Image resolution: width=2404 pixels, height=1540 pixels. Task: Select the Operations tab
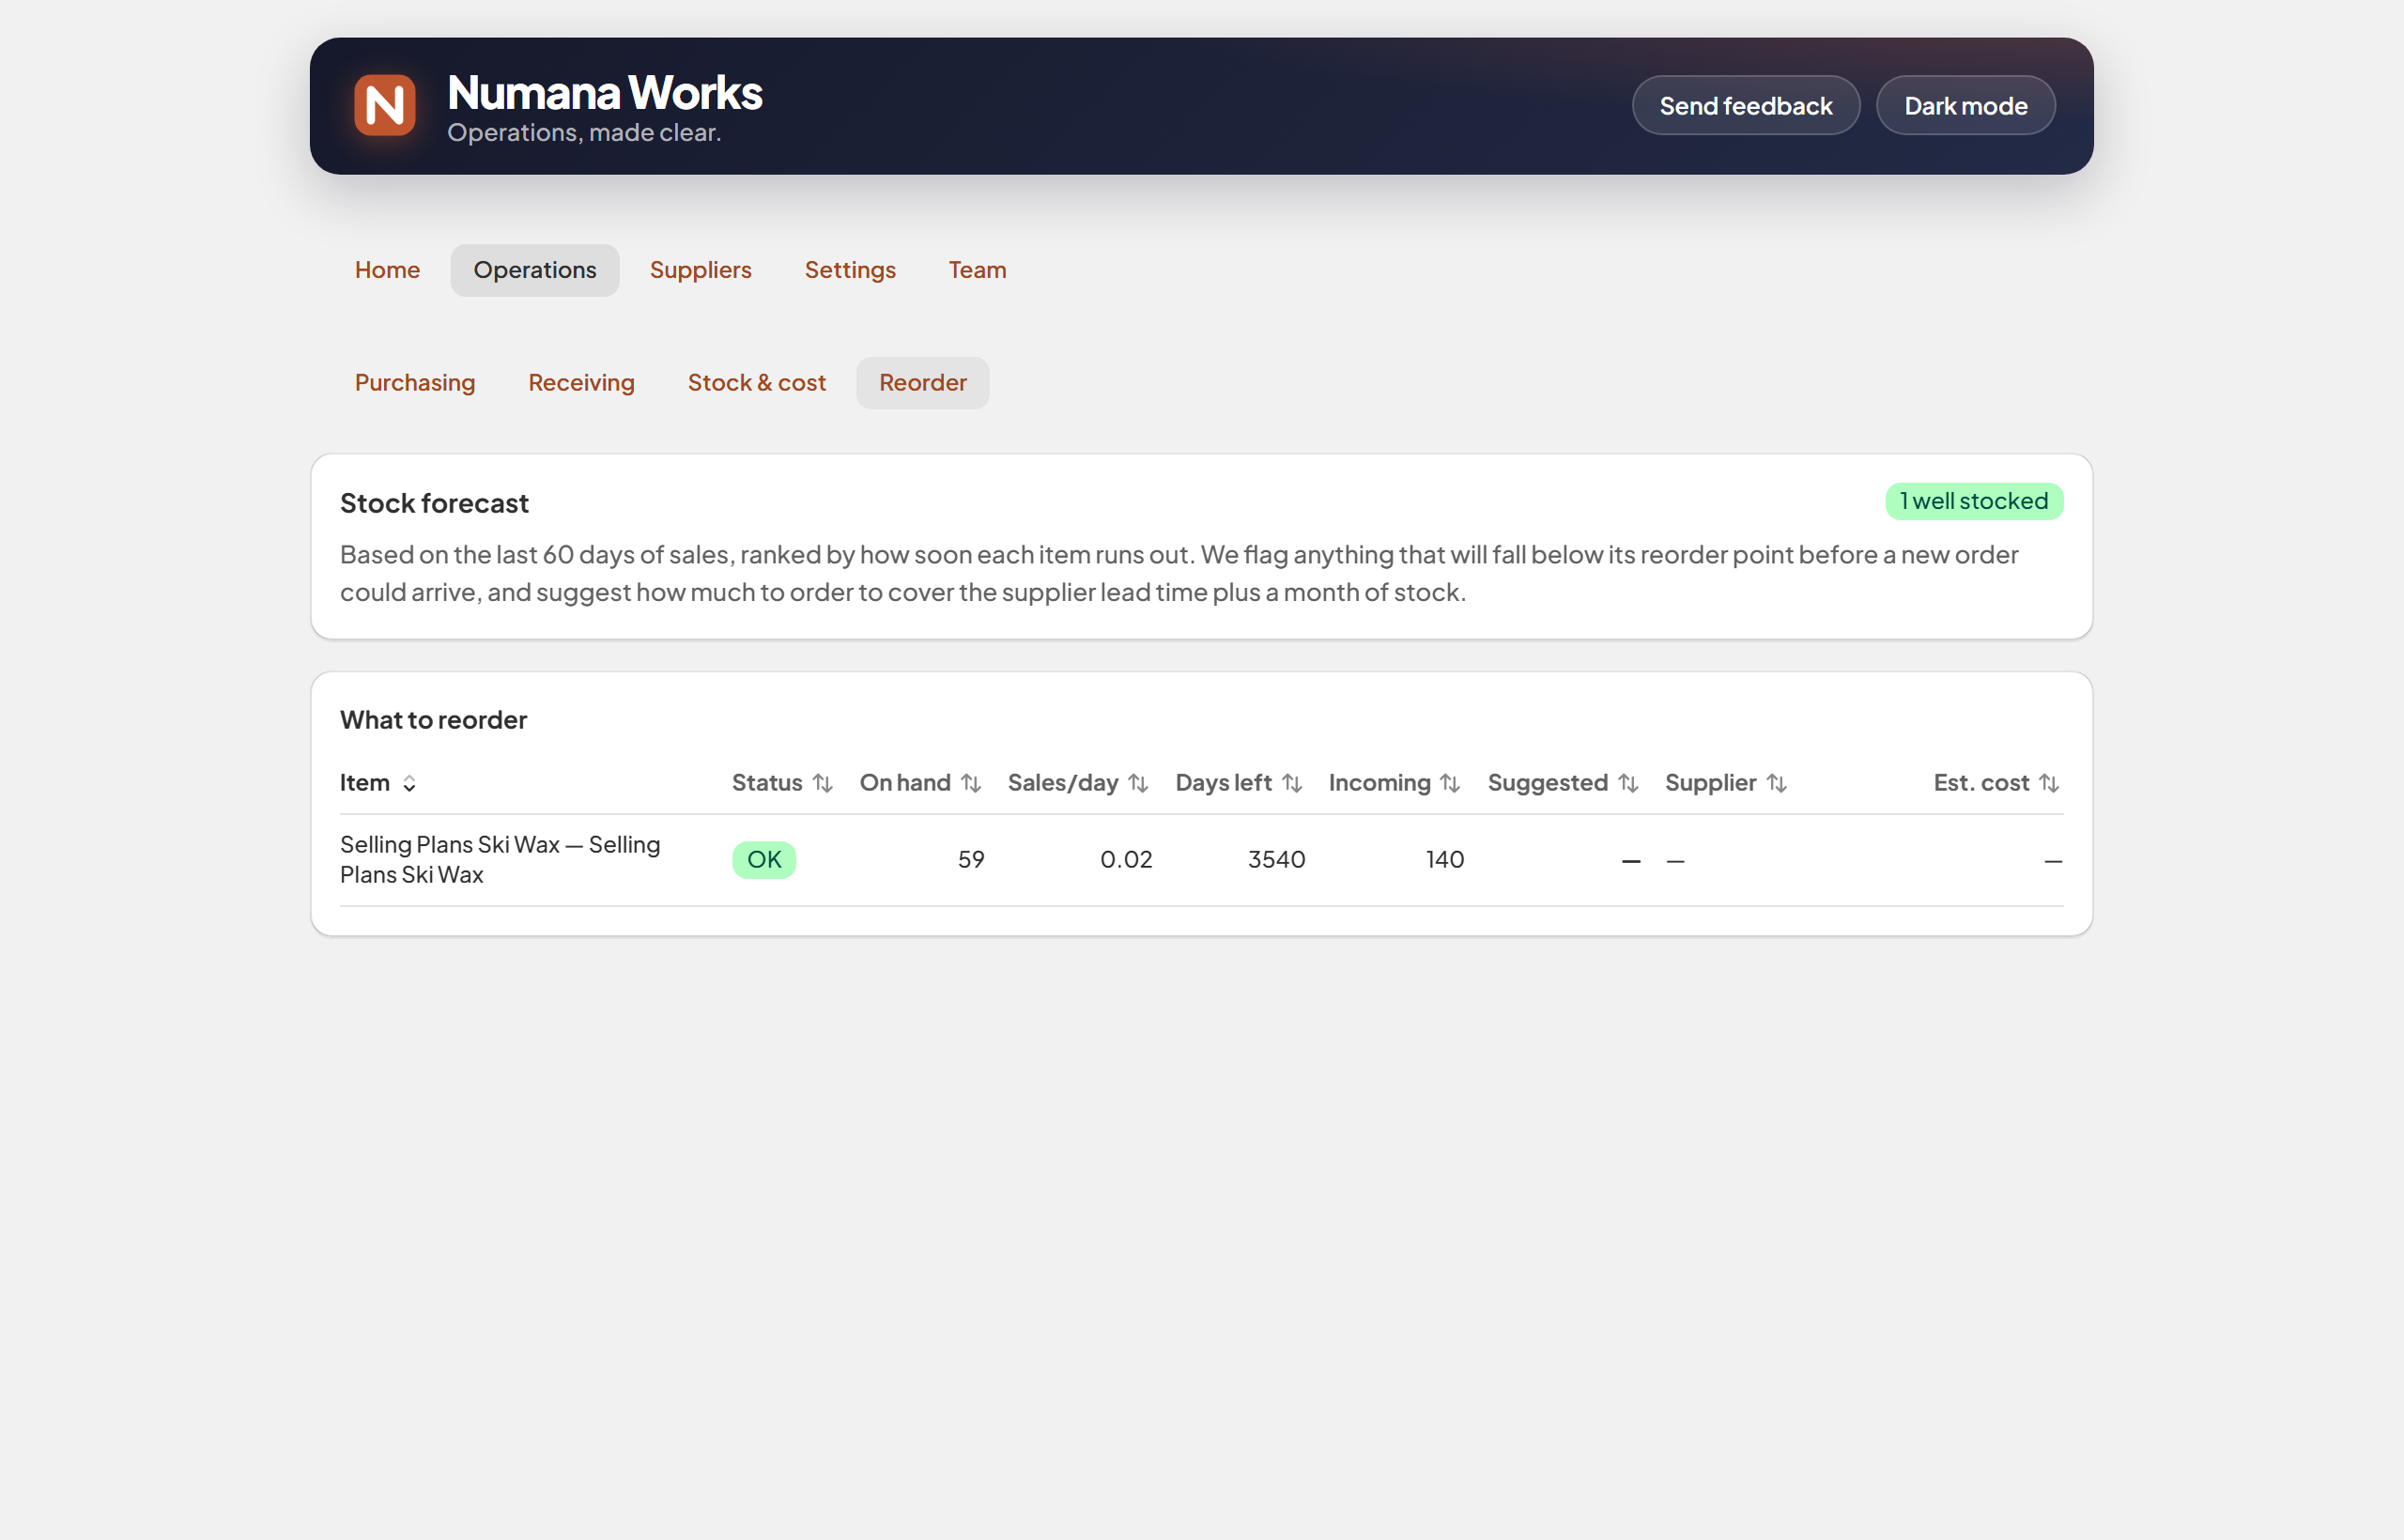pyautogui.click(x=535, y=270)
